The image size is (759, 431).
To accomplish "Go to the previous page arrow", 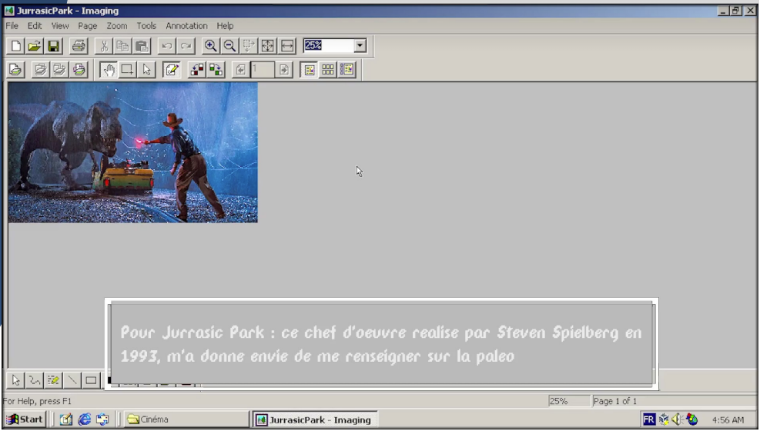I will click(241, 70).
